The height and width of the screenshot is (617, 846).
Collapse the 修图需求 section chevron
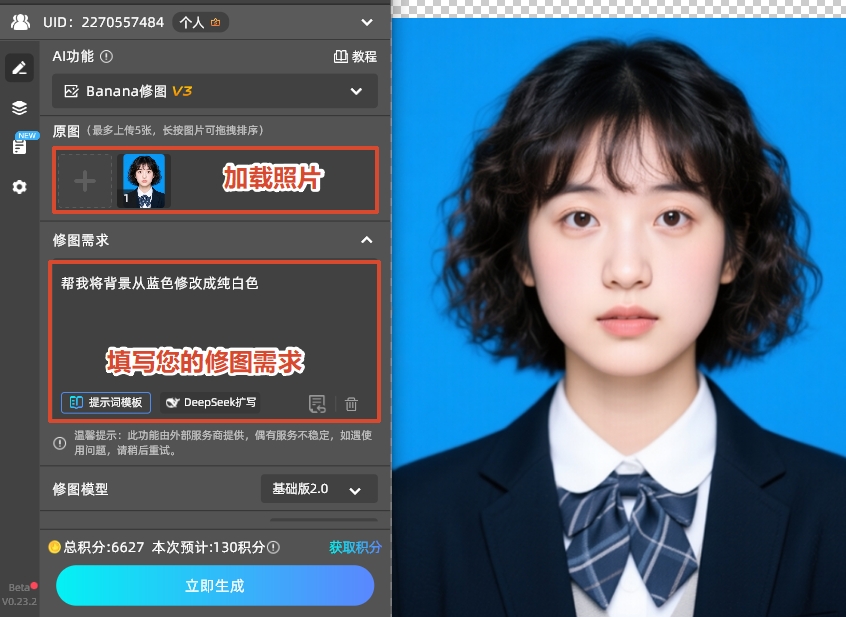click(x=366, y=240)
